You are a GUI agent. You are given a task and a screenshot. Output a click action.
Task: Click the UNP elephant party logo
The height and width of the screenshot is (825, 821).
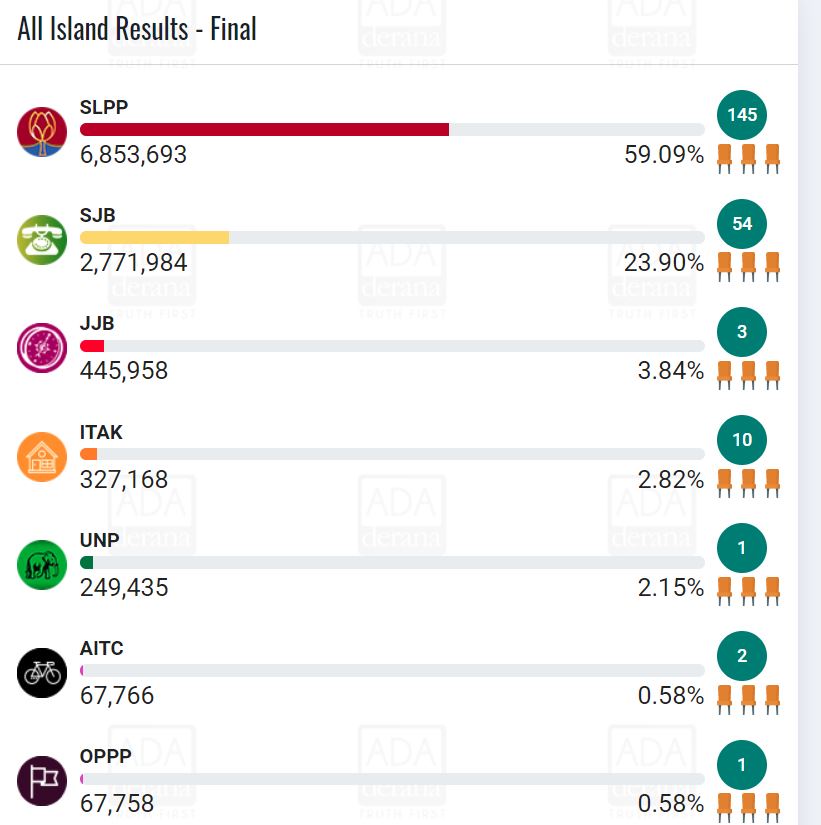pos(42,564)
